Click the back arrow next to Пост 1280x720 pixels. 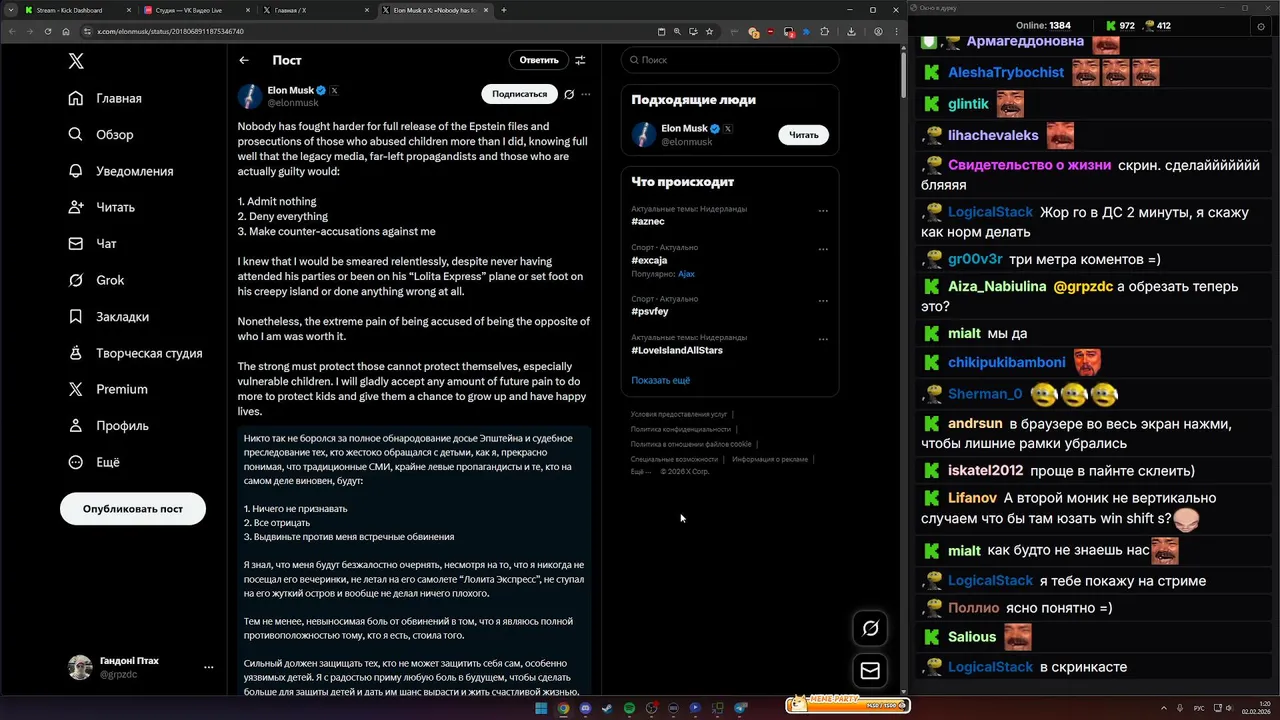click(x=244, y=60)
